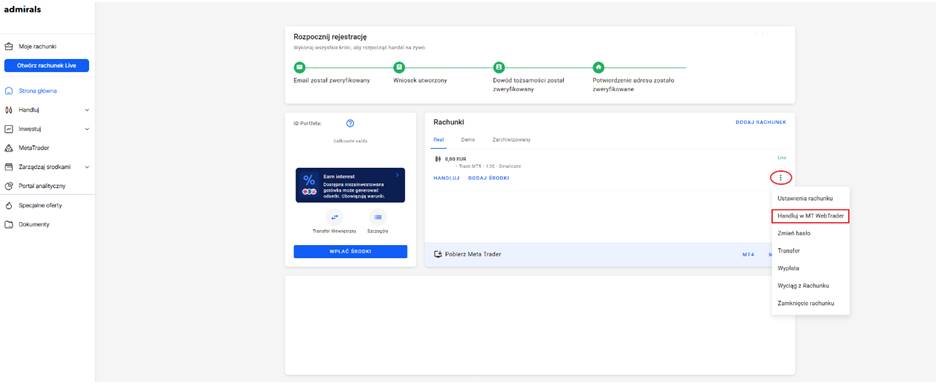Click the Rozpocznij rejestrację heading
Image resolution: width=936 pixels, height=384 pixels.
[330, 36]
